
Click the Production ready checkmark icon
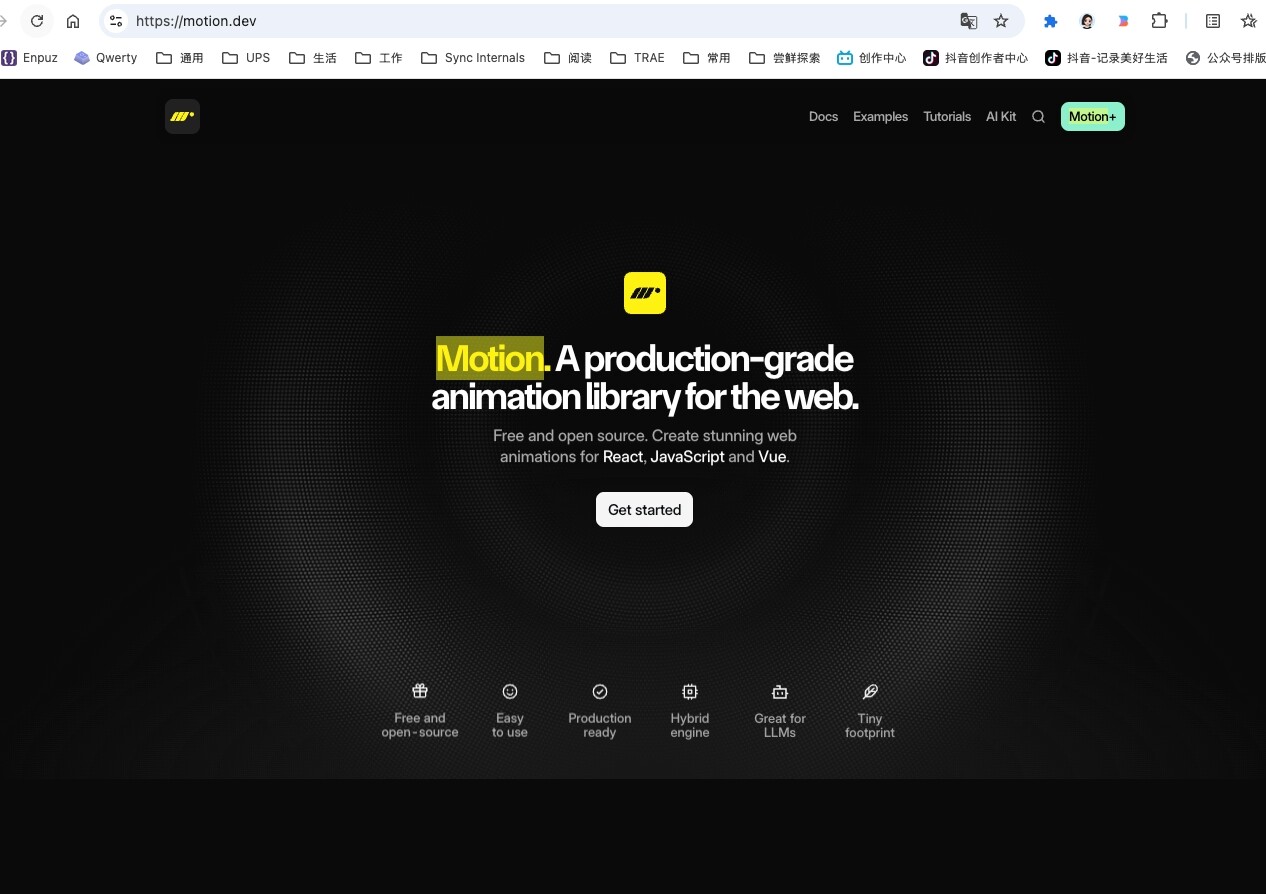pos(600,691)
